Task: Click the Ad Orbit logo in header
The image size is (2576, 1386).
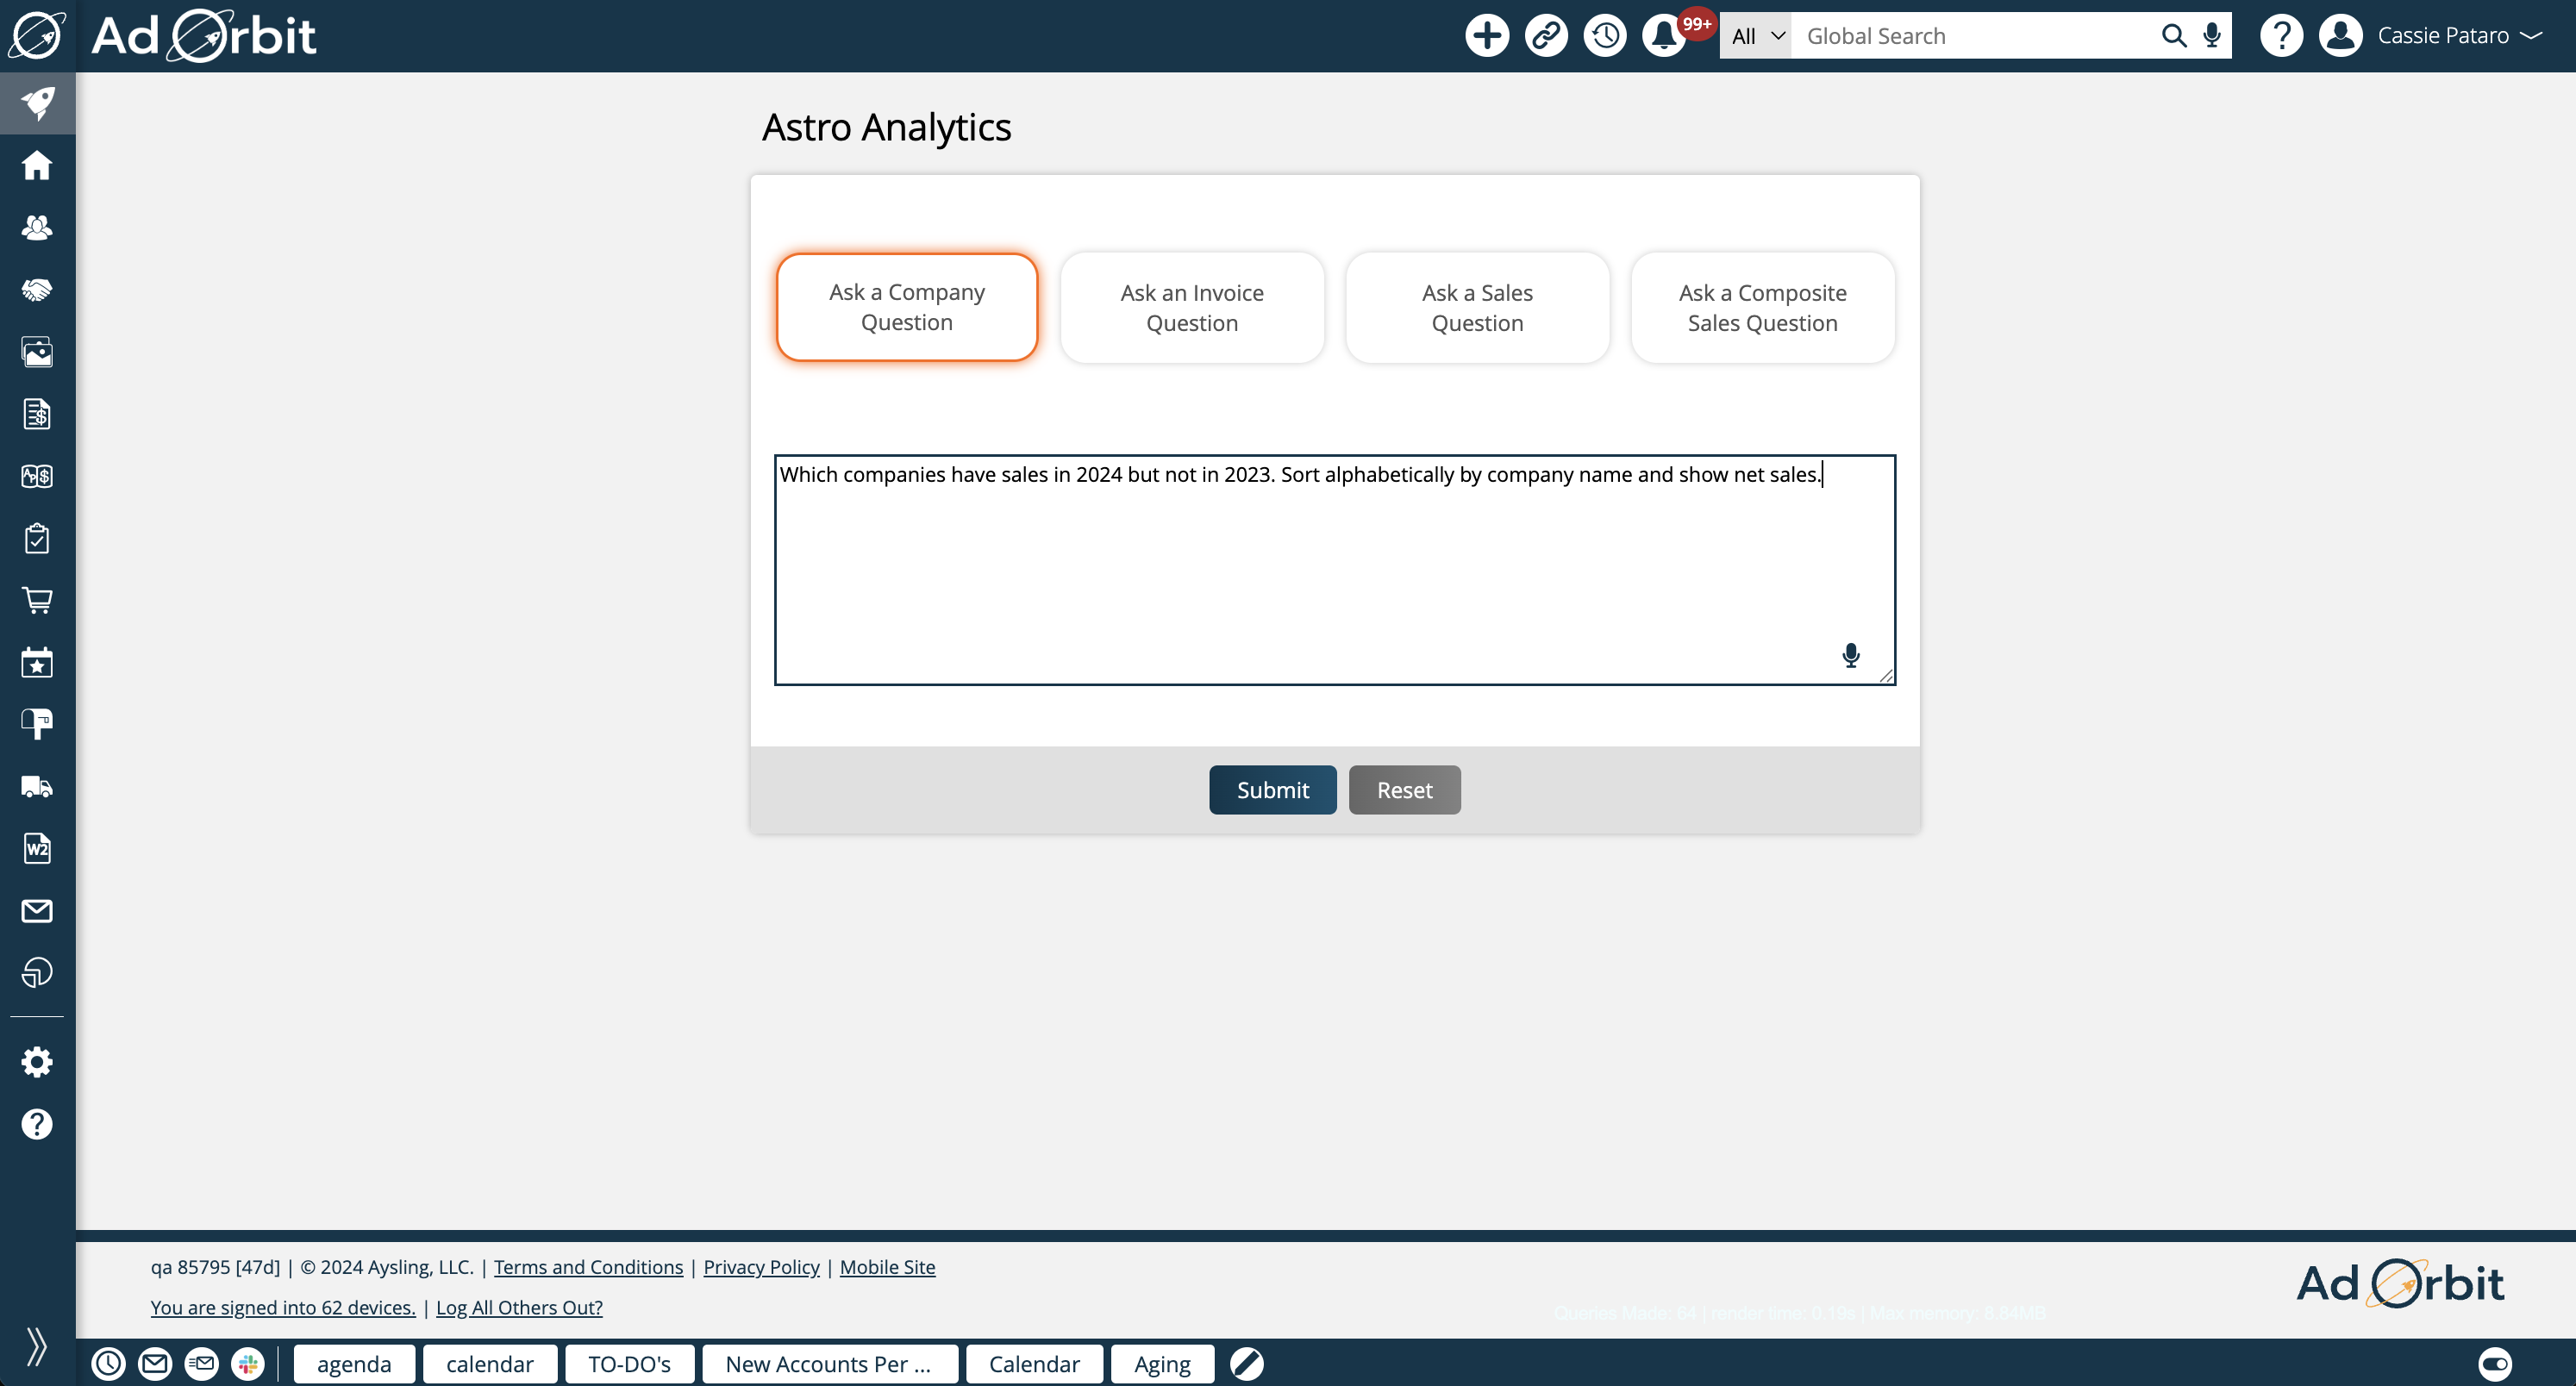Action: pos(203,36)
